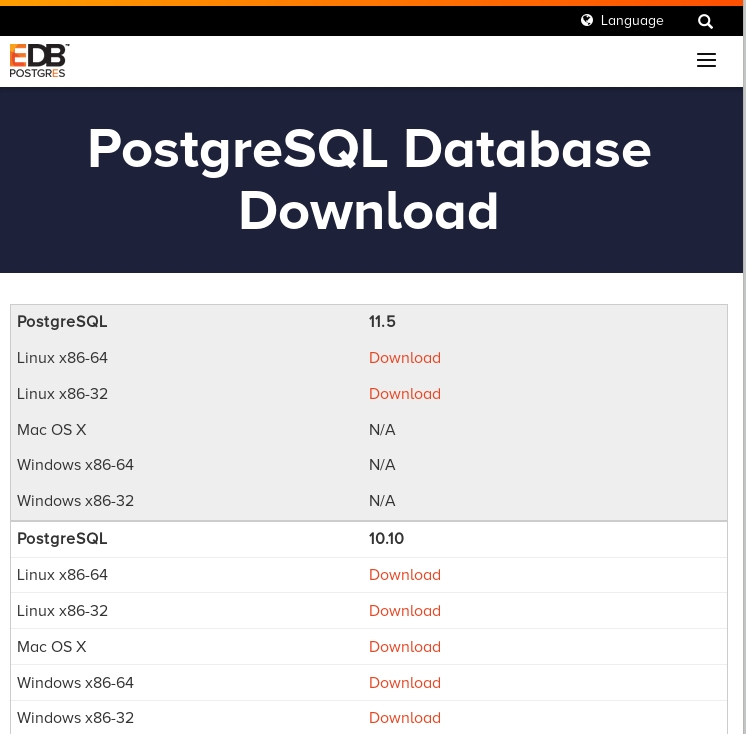Click N/A in the 11.5 Windows x86-64 row
The image size is (746, 734).
382,465
